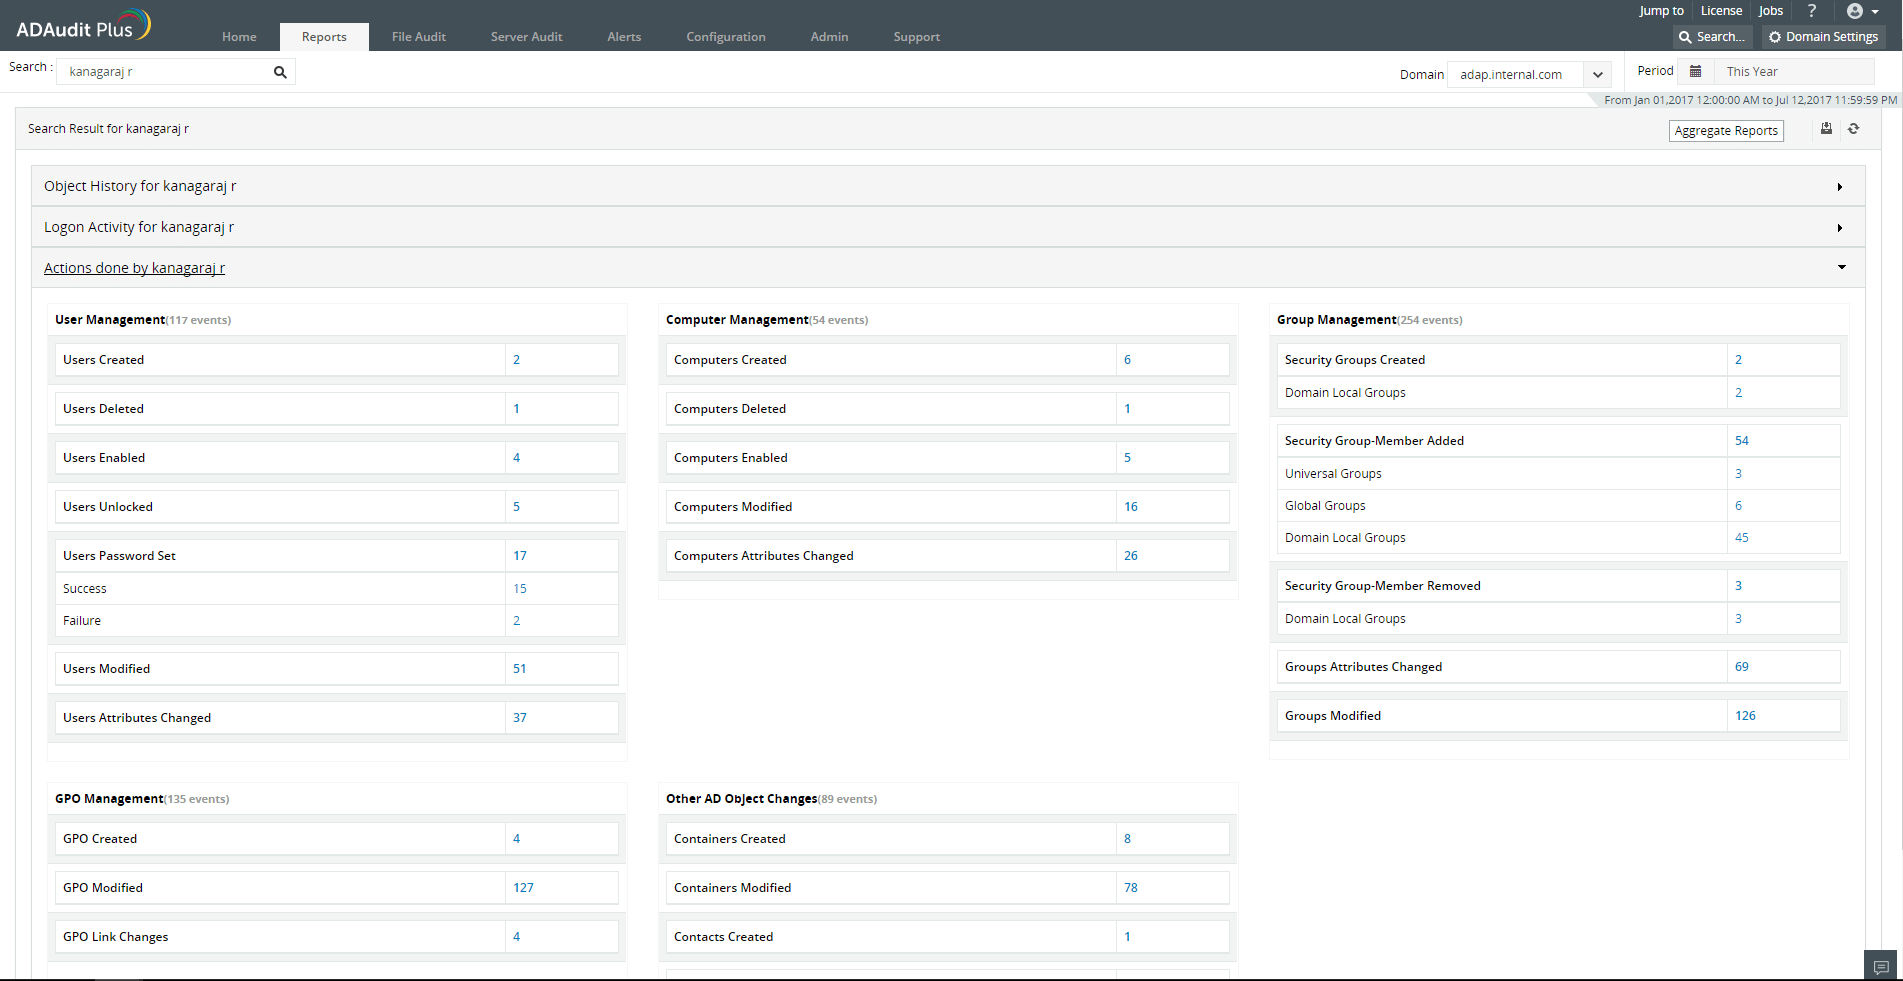Open the This Year period selector
Viewport: 1903px width, 981px height.
click(x=1794, y=72)
